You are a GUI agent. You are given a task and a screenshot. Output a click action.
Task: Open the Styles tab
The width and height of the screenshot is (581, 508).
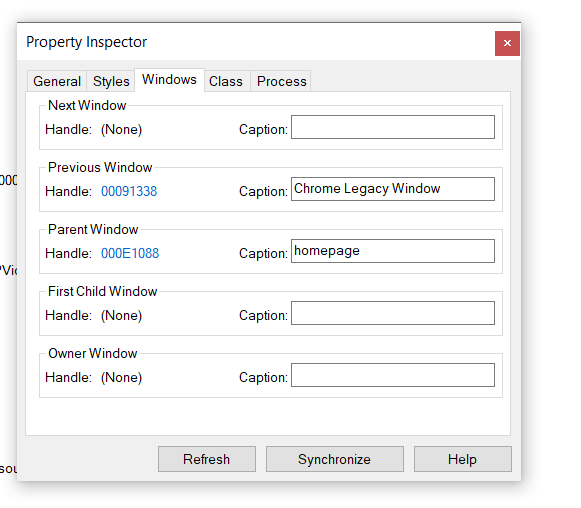point(111,81)
